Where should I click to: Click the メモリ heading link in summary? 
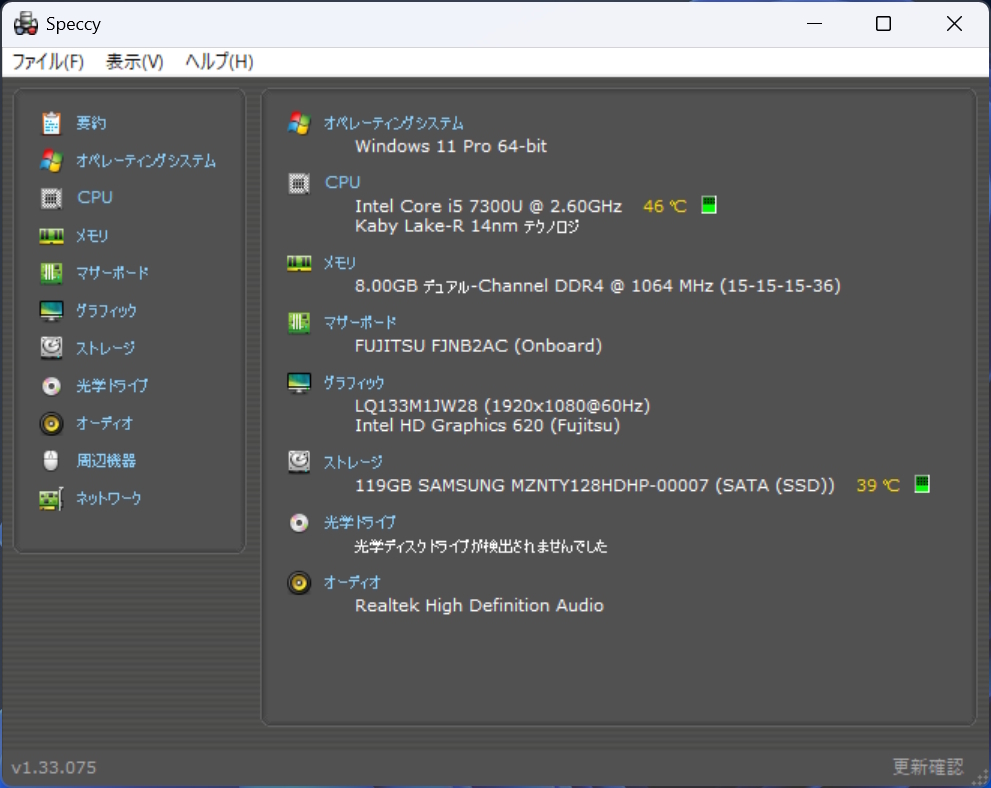[340, 263]
